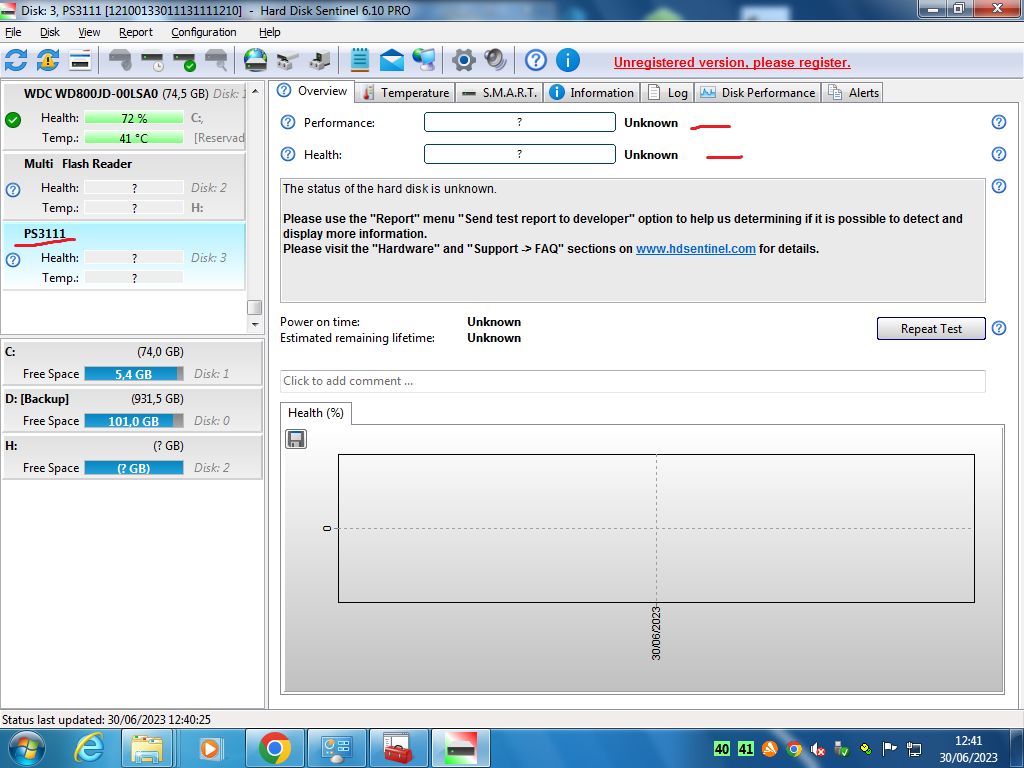Image resolution: width=1024 pixels, height=768 pixels.
Task: Open the gear configuration toolbar icon
Action: (x=464, y=60)
